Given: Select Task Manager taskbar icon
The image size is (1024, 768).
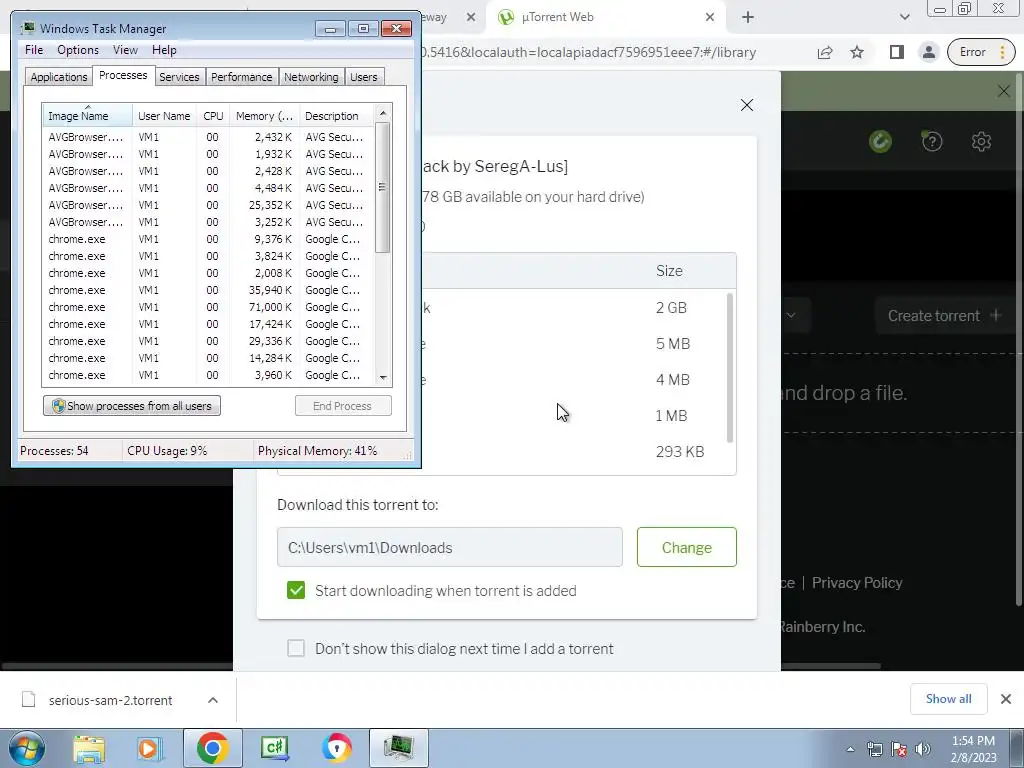Looking at the screenshot, I should (x=399, y=748).
